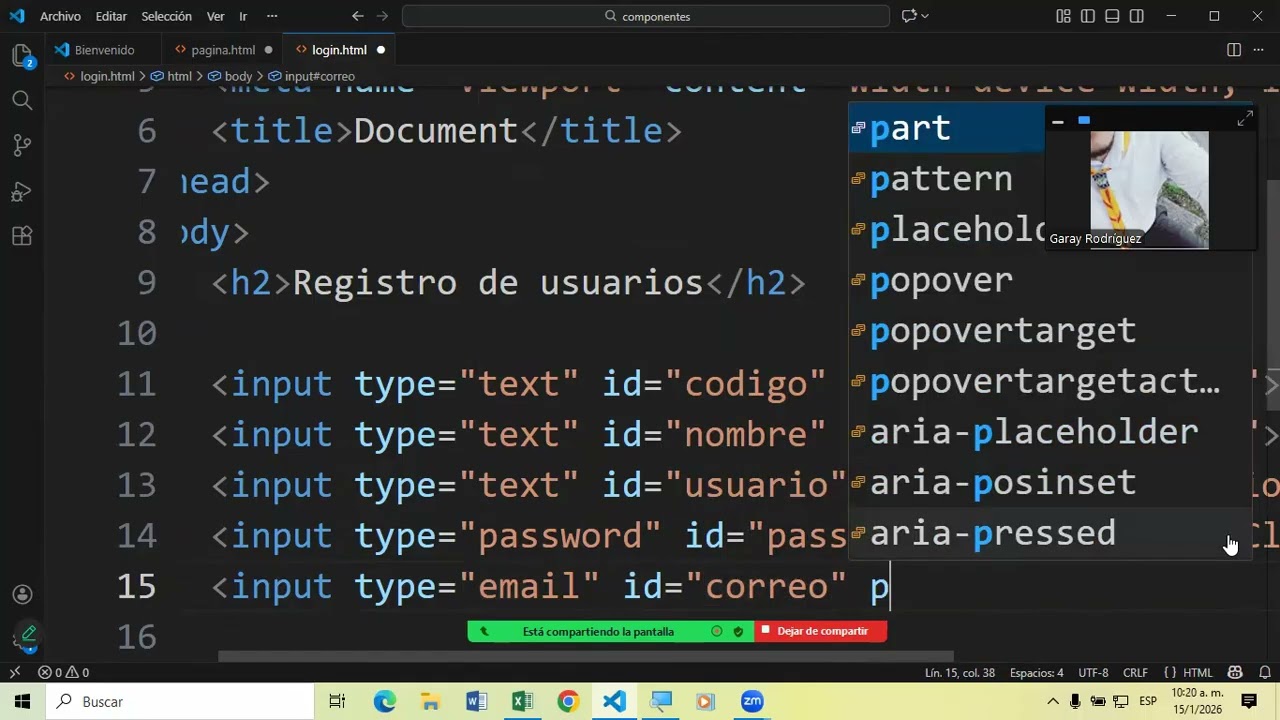Show more menus with the ellipsis
This screenshot has height=720, width=1280.
point(272,16)
